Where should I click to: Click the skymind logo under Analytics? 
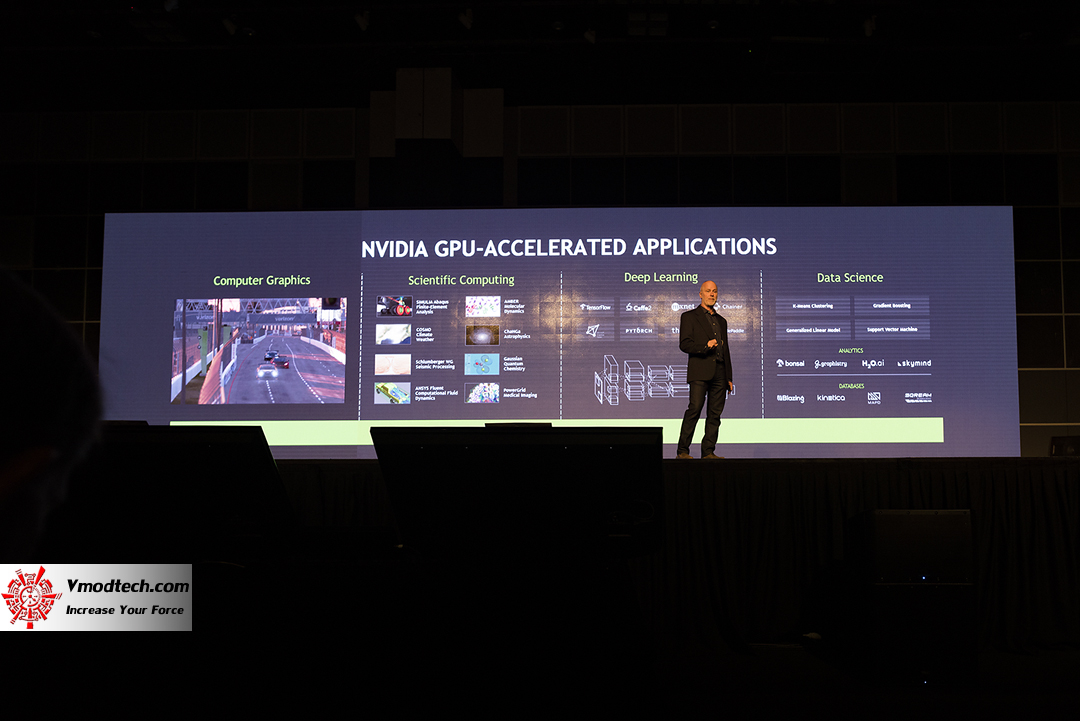click(x=915, y=363)
